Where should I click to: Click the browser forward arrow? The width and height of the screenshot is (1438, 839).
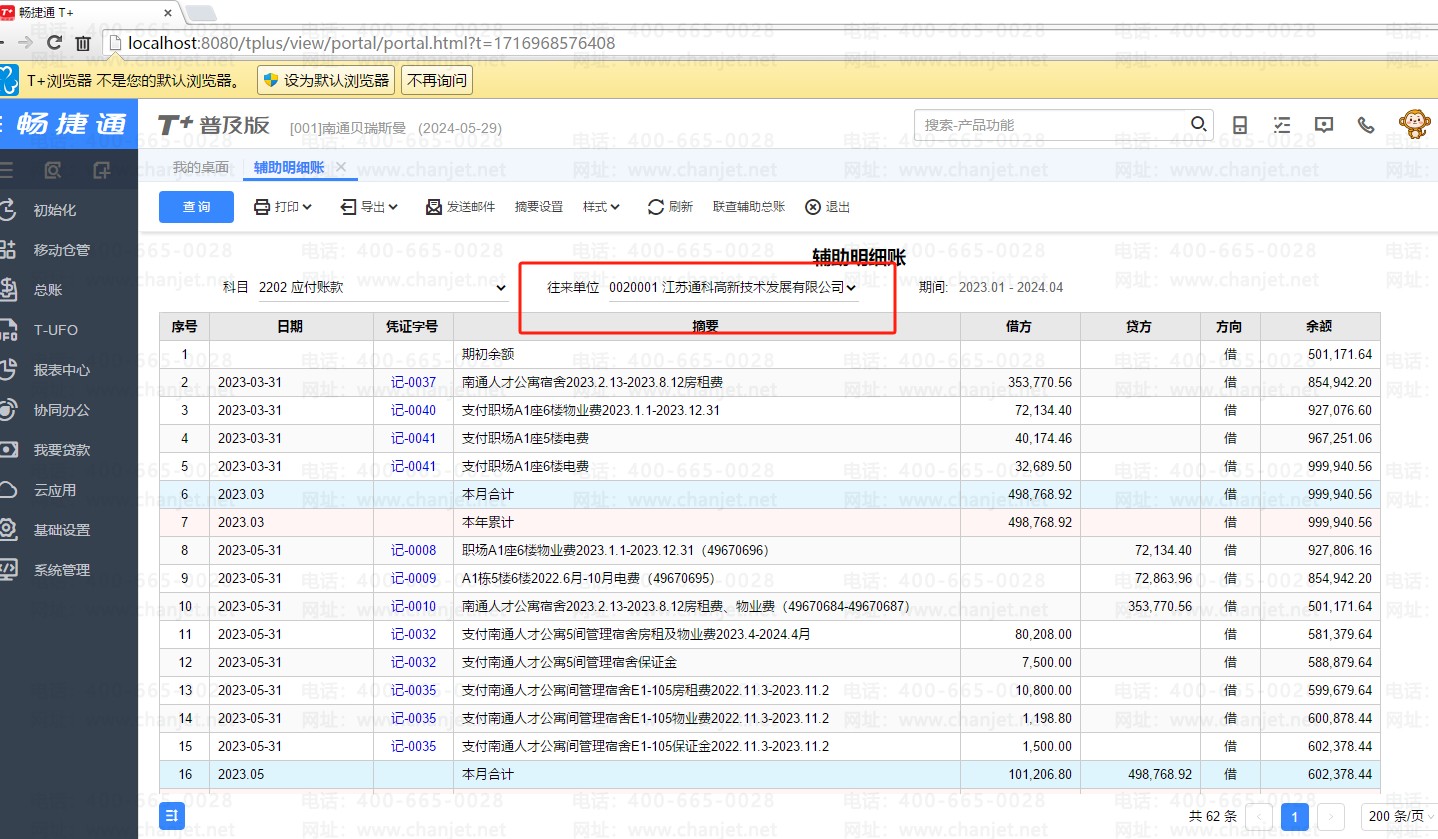click(x=25, y=43)
